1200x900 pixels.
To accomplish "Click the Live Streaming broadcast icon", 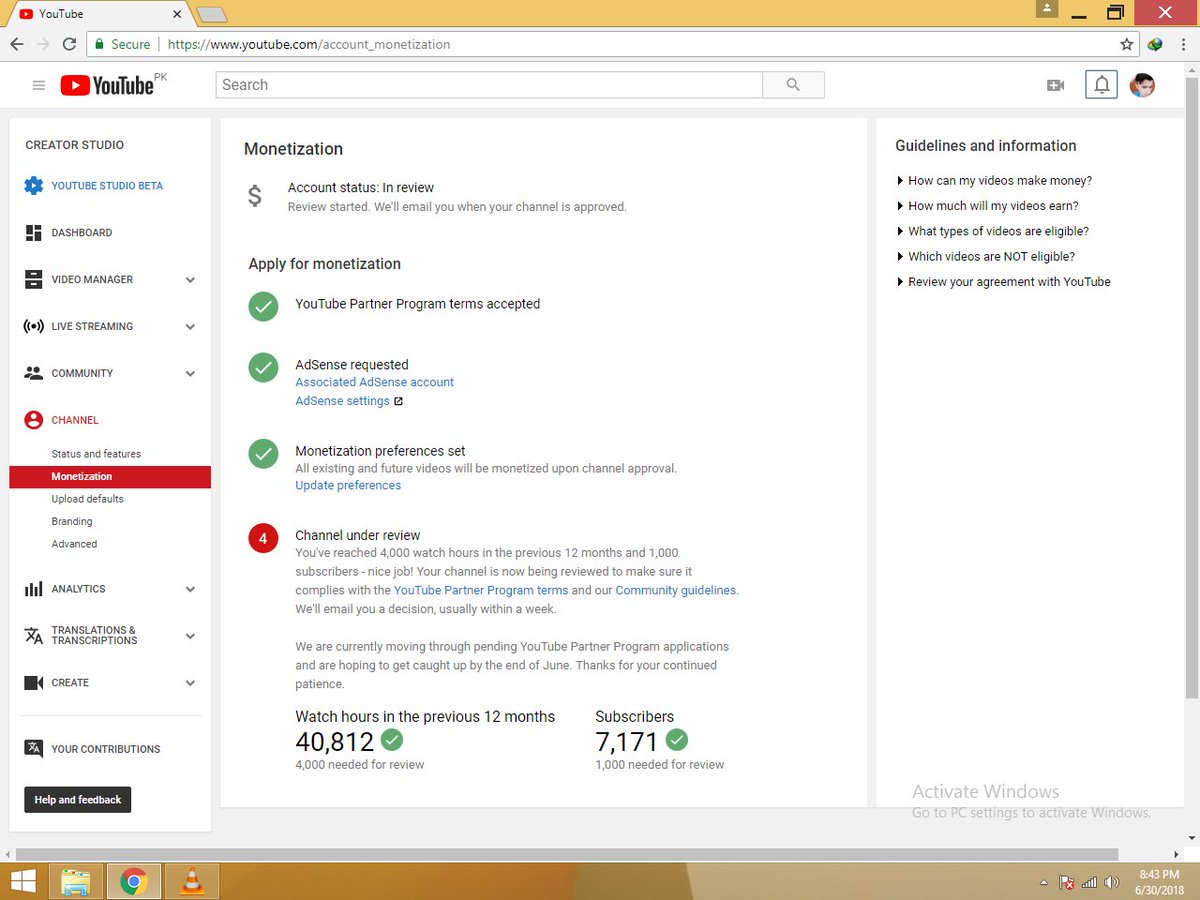I will [x=34, y=327].
